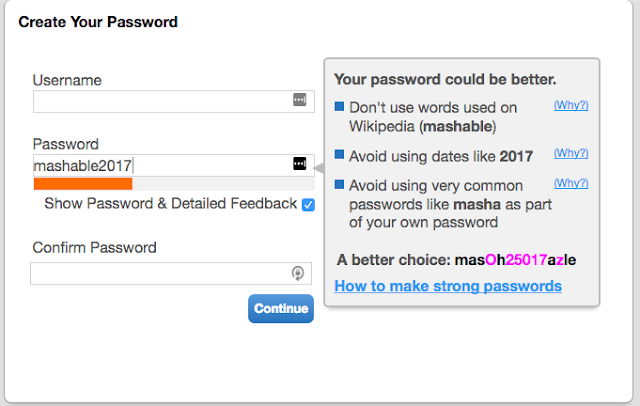Open How to make strong passwords link
This screenshot has height=406, width=640.
coord(448,286)
